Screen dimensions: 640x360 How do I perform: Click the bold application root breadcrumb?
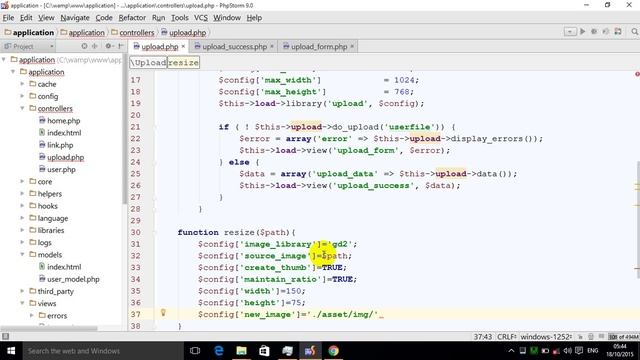coord(29,32)
